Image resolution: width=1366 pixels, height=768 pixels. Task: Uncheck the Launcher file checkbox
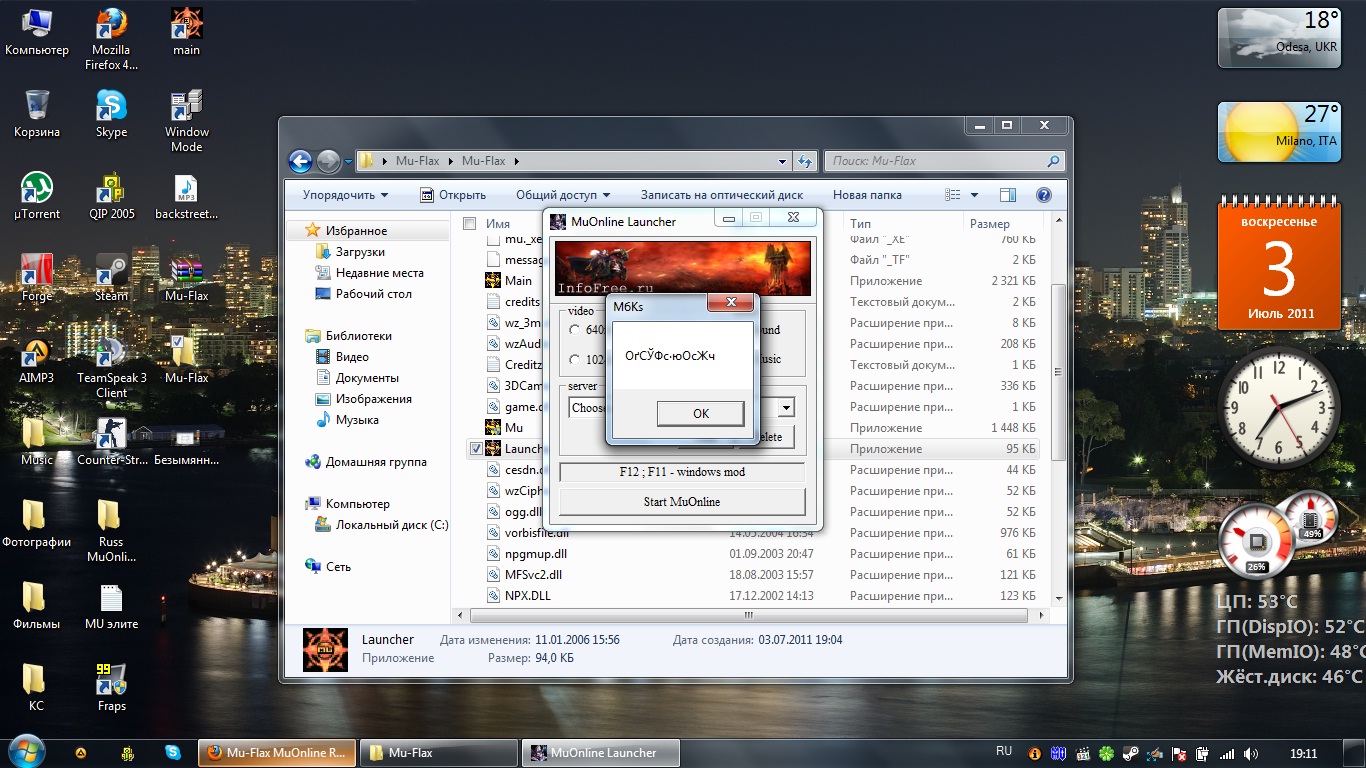[x=476, y=449]
